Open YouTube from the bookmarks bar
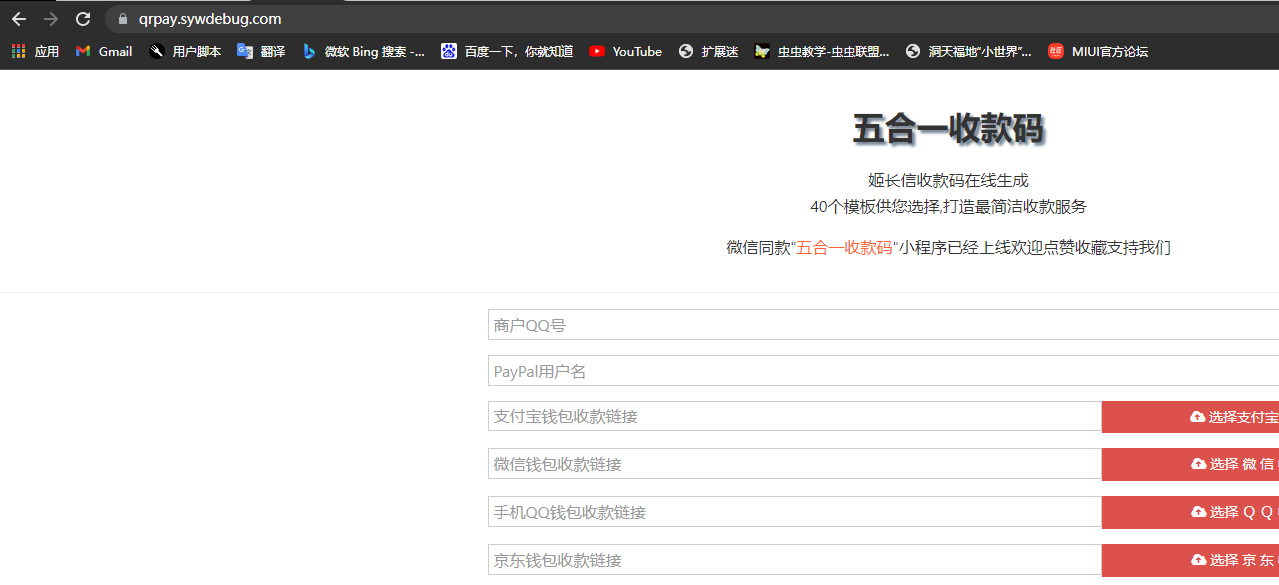This screenshot has width=1279, height=585. [625, 51]
